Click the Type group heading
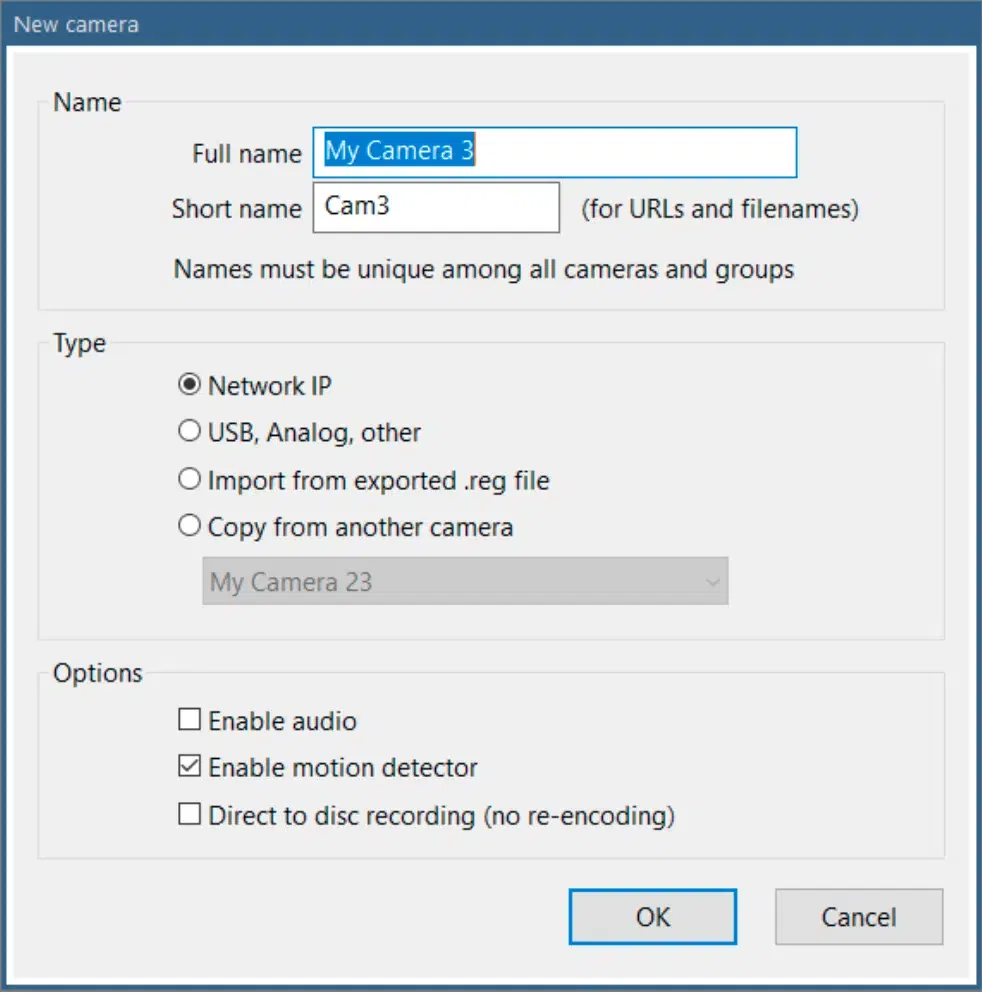The height and width of the screenshot is (994, 982). (79, 344)
